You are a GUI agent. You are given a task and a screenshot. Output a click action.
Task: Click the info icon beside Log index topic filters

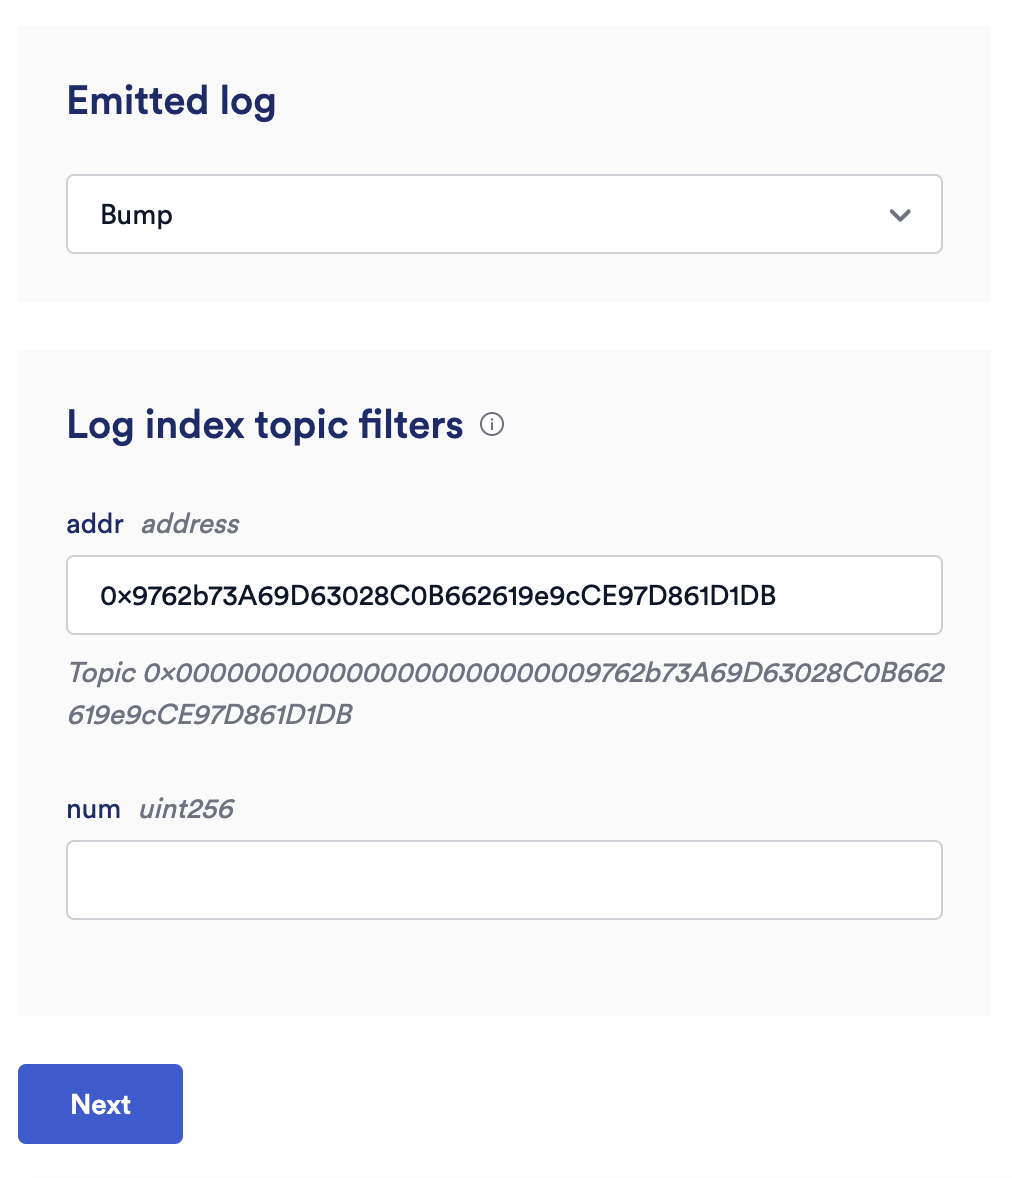pyautogui.click(x=492, y=425)
